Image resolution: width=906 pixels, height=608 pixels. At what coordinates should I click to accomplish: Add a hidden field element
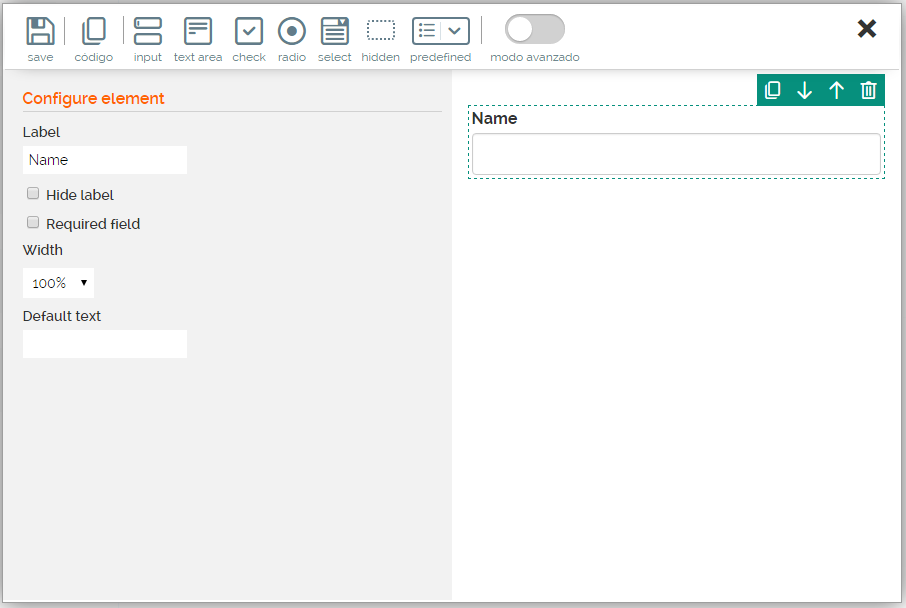point(380,32)
